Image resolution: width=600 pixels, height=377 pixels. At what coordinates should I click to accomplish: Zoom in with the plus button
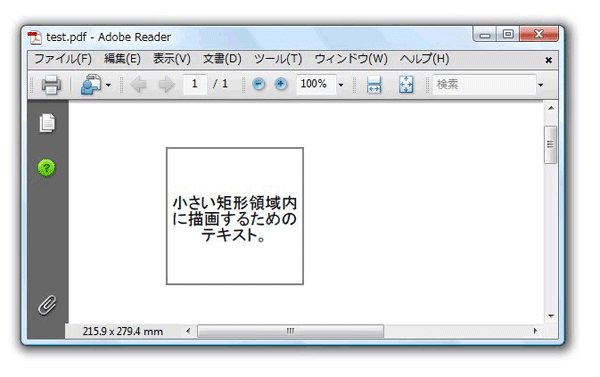pos(281,84)
